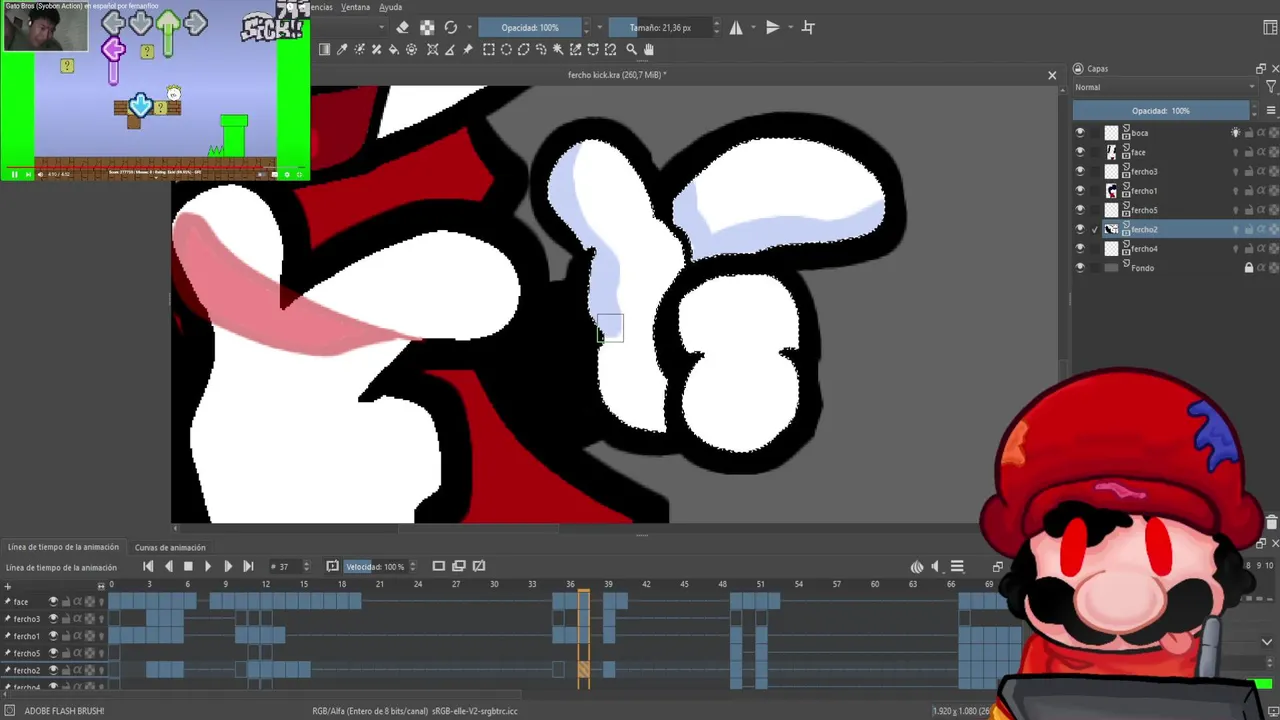Select the Zoom magnifier tool
The width and height of the screenshot is (1280, 720).
pyautogui.click(x=631, y=49)
